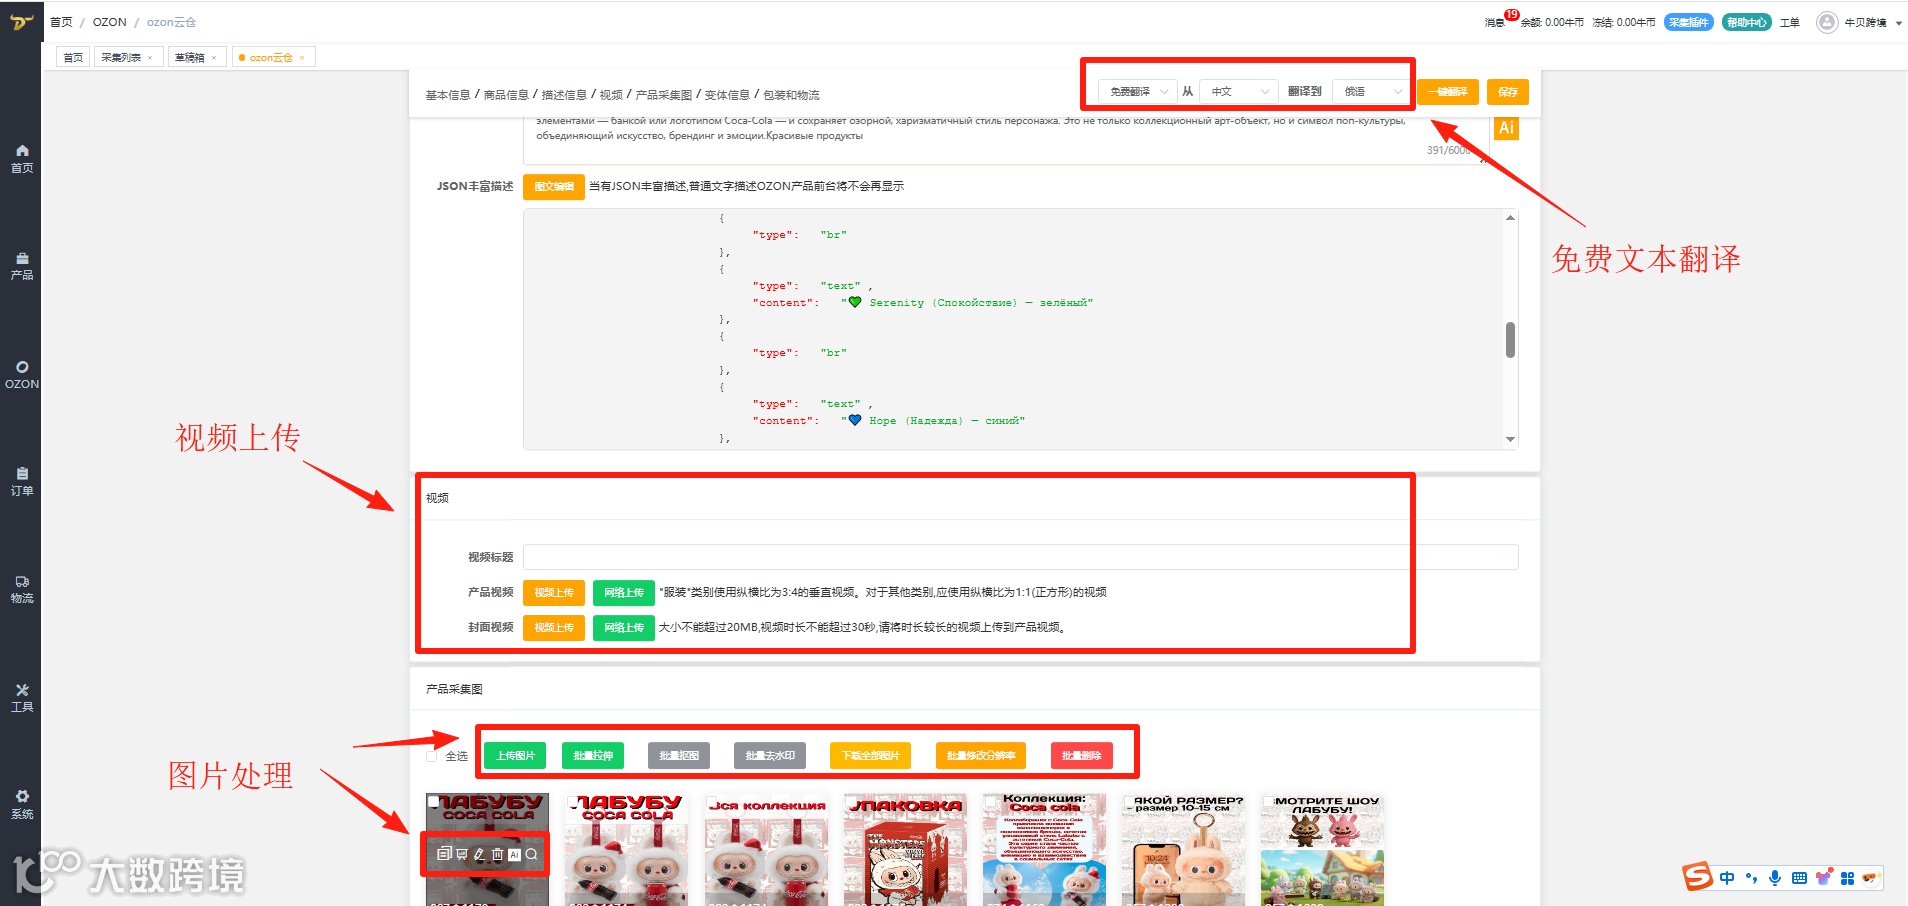Screen dimensions: 1908x906
Task: Jump to the 描述信息 section anchor
Action: tap(564, 95)
